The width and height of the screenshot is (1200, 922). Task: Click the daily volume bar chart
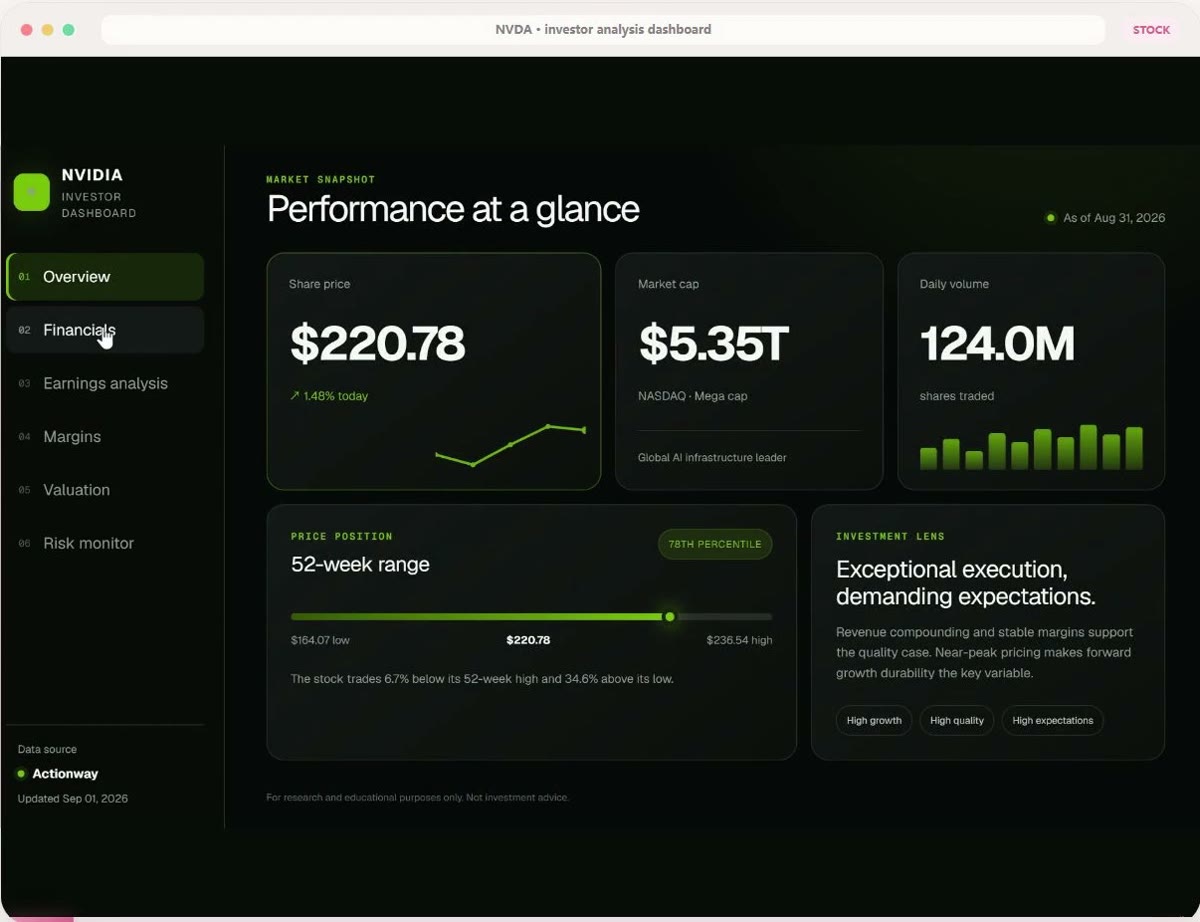point(1031,447)
